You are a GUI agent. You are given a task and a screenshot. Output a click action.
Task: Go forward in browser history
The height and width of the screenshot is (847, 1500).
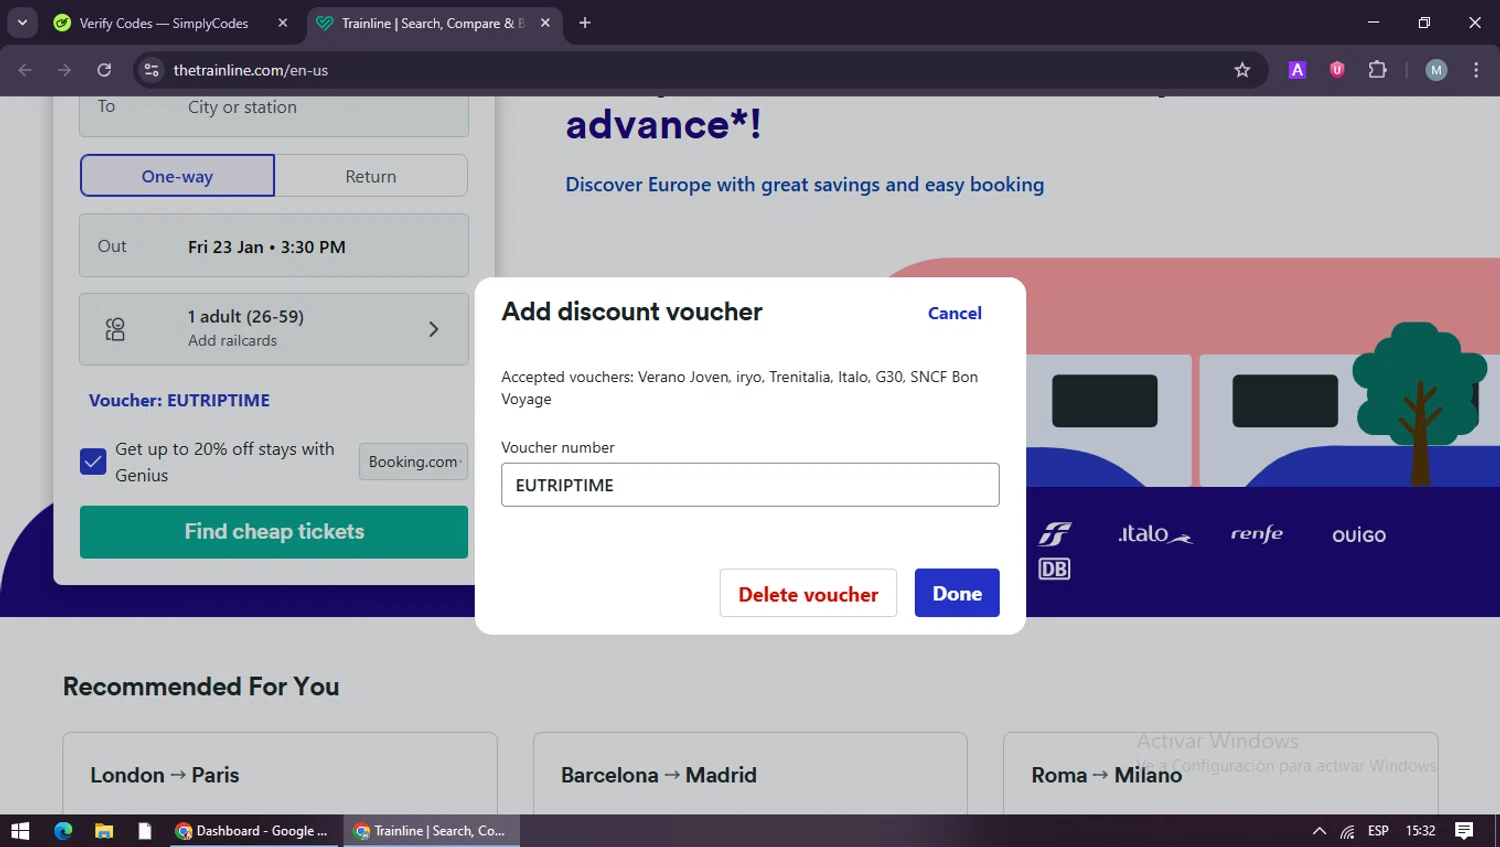pyautogui.click(x=64, y=70)
